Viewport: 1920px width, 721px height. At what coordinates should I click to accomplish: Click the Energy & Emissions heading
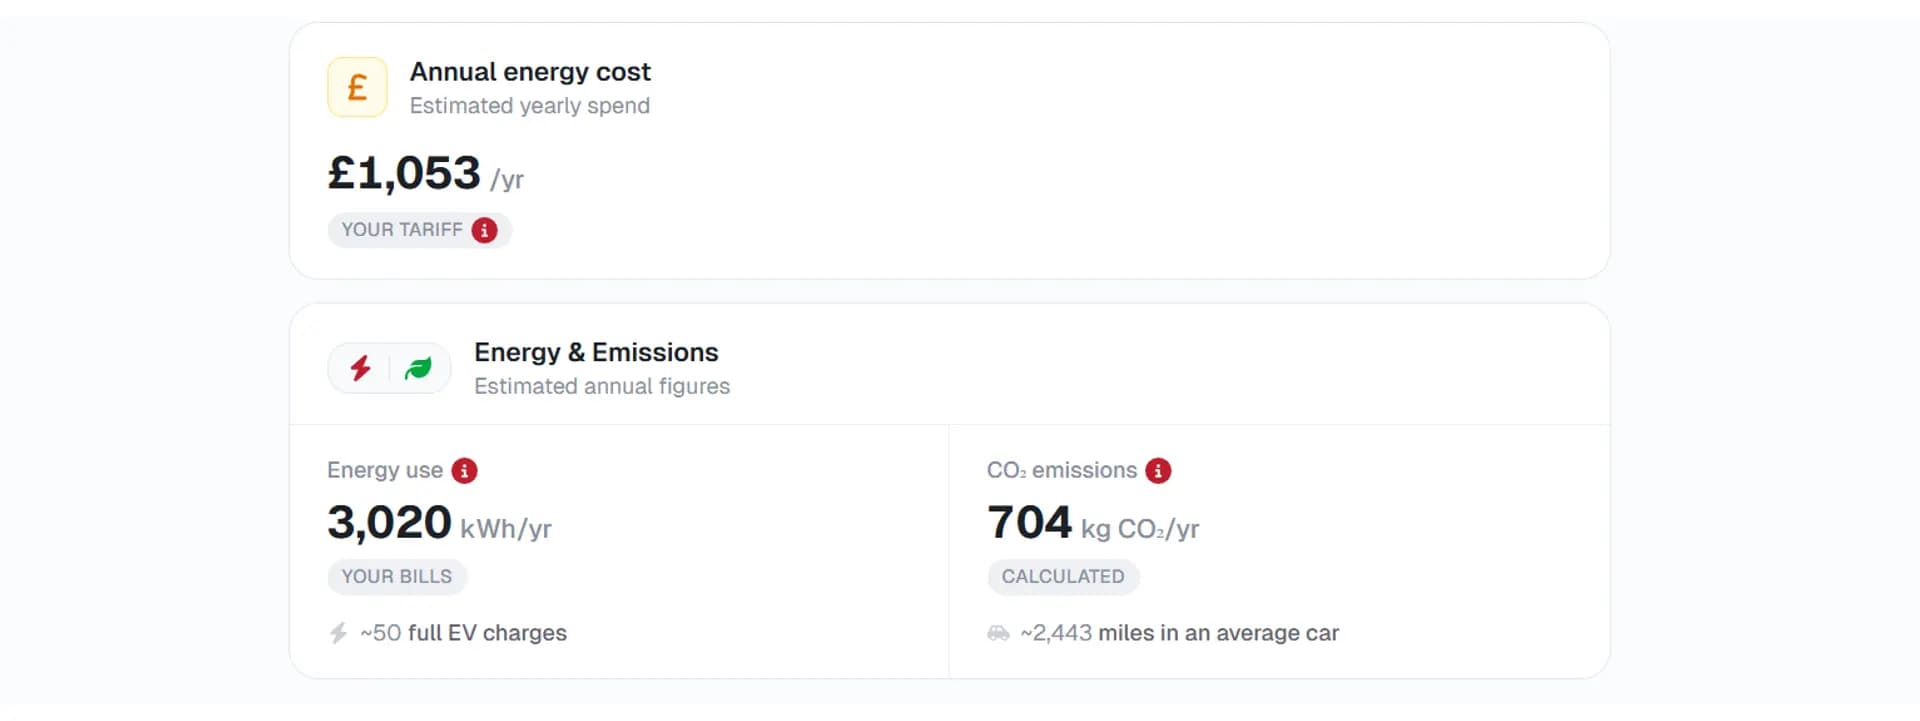[596, 352]
